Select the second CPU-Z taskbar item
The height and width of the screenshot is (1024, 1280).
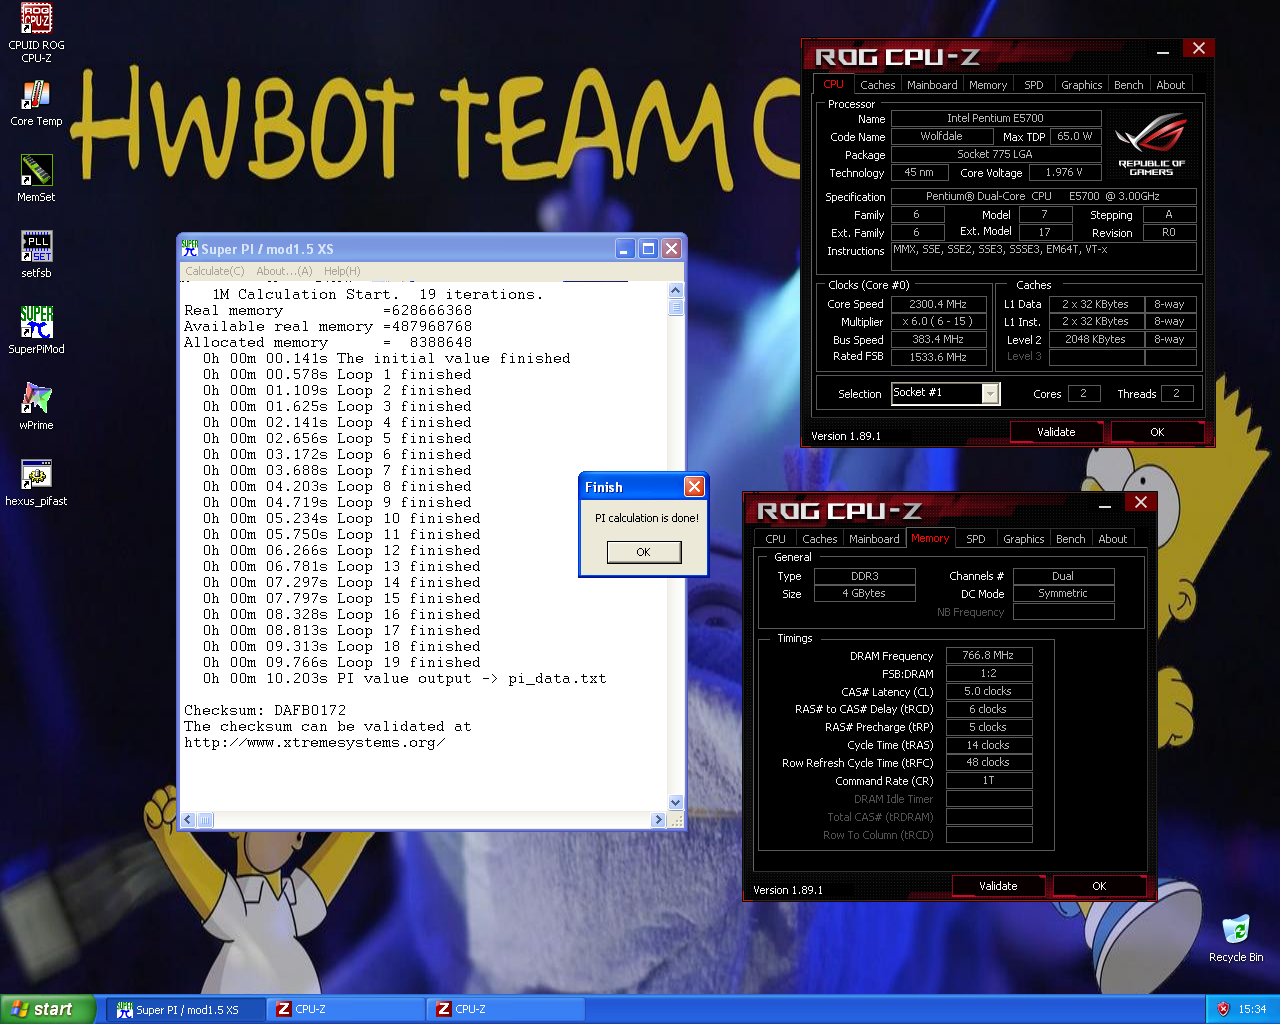click(507, 1009)
